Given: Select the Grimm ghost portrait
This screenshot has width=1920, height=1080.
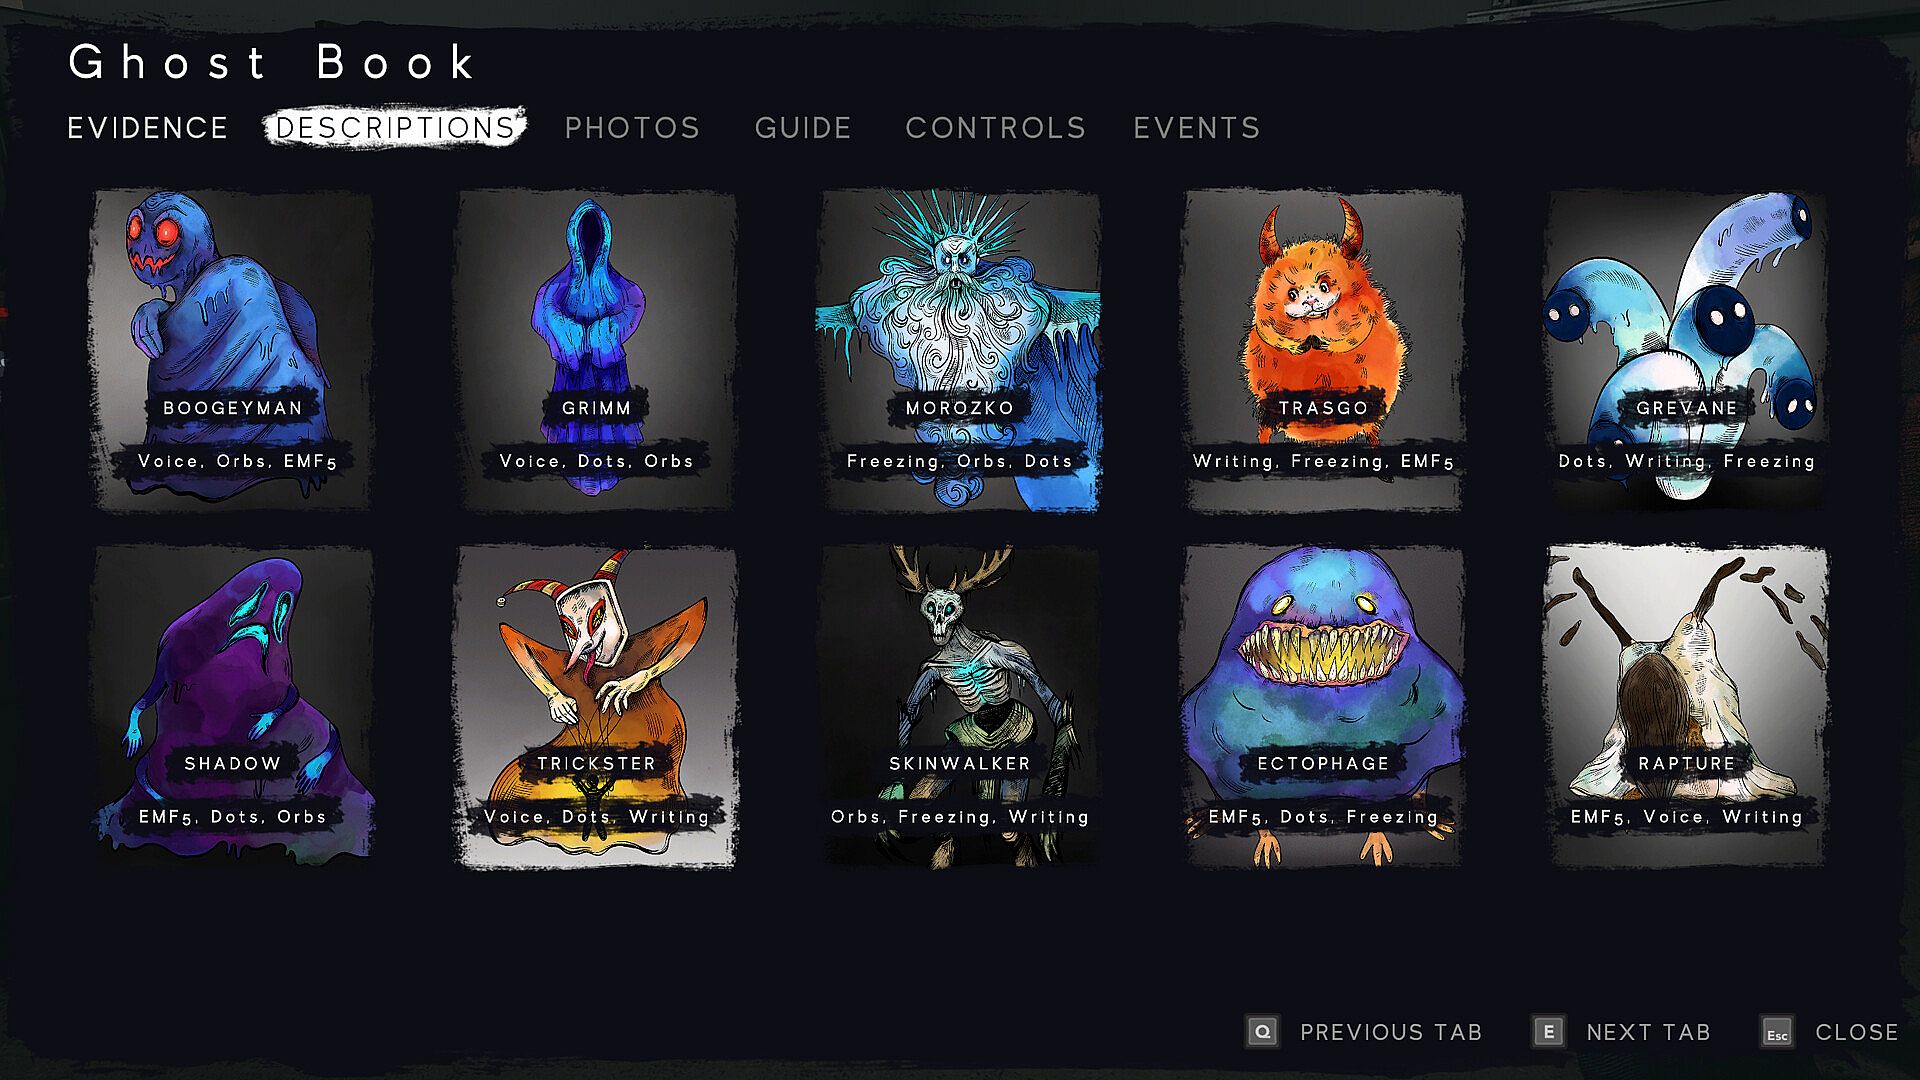Looking at the screenshot, I should coord(596,350).
